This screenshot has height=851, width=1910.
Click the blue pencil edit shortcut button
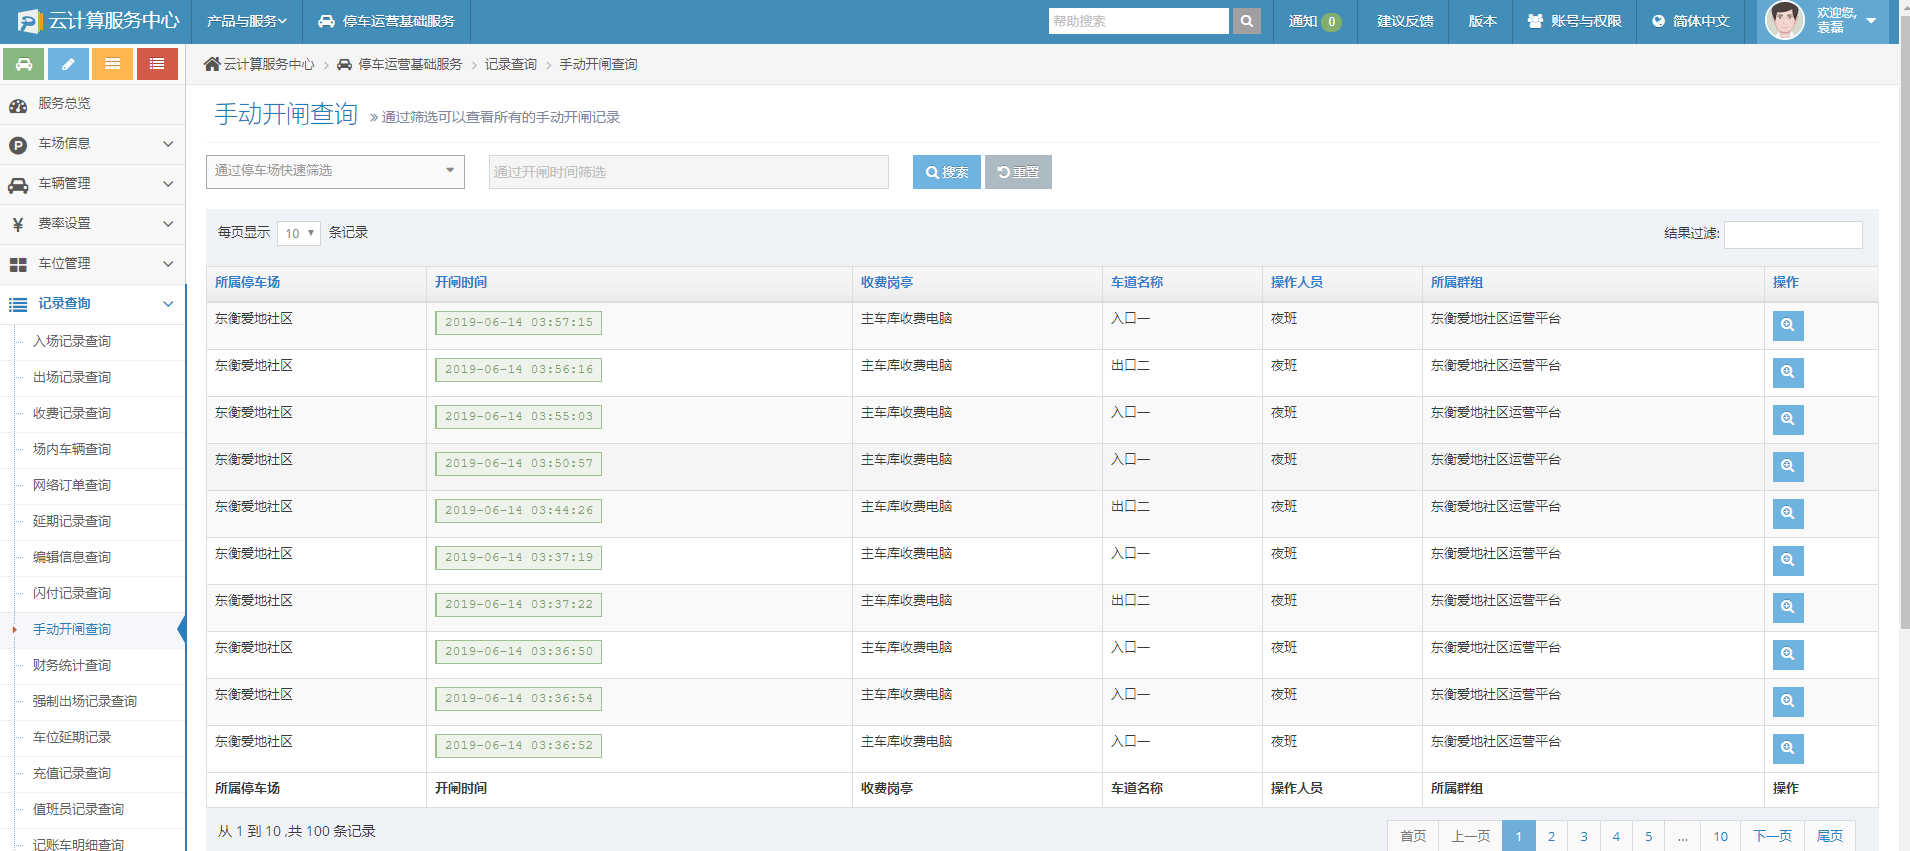tap(68, 64)
